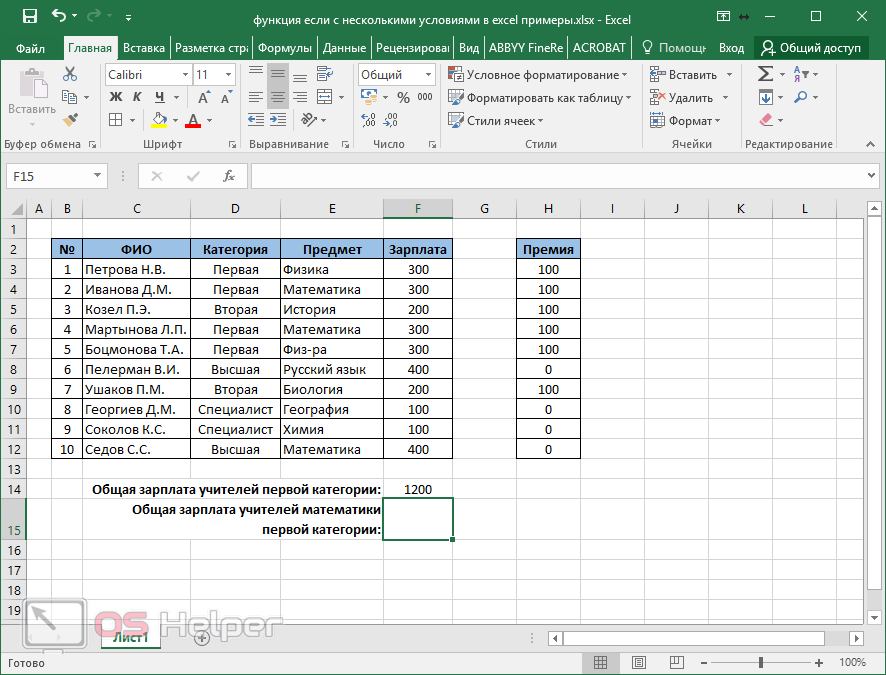
Task: Open the Calibri font name dropdown
Action: 185,75
